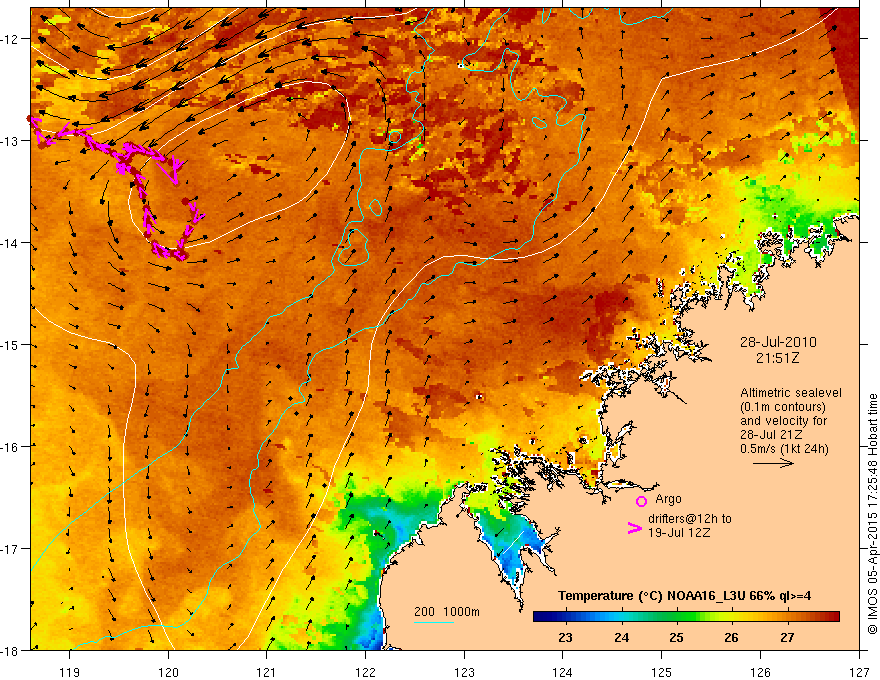
Task: Click latitude axis label -16
Action: point(10,447)
